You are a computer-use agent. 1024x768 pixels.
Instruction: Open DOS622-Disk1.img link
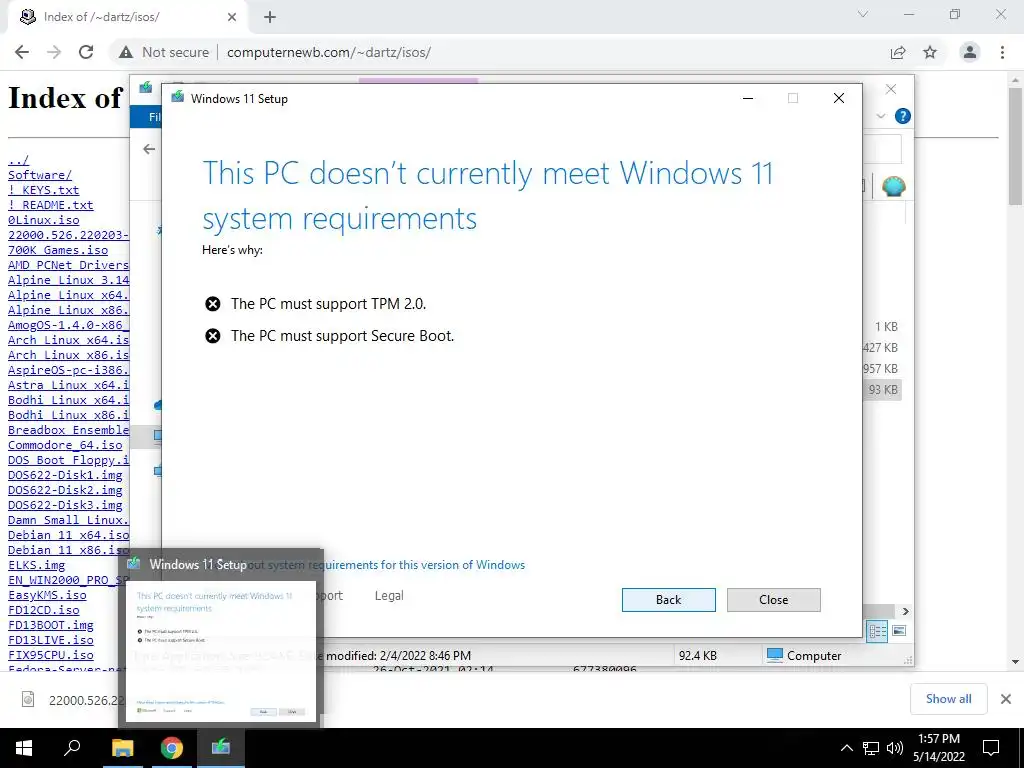click(x=65, y=475)
